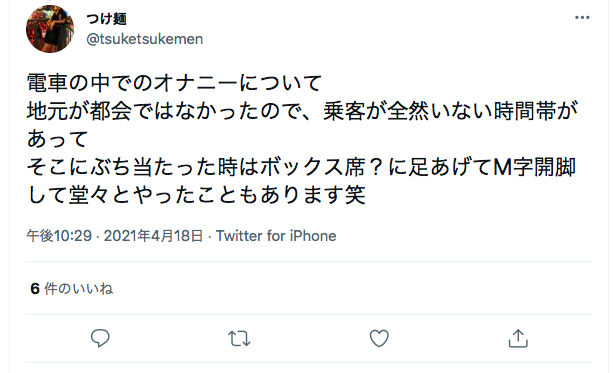616x373 pixels.
Task: Click the short line あって in the tweet
Action: point(57,139)
